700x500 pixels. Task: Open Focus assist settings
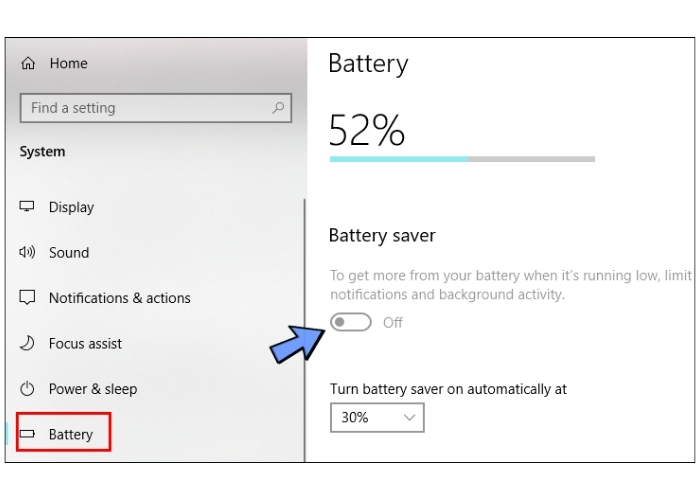tap(85, 343)
